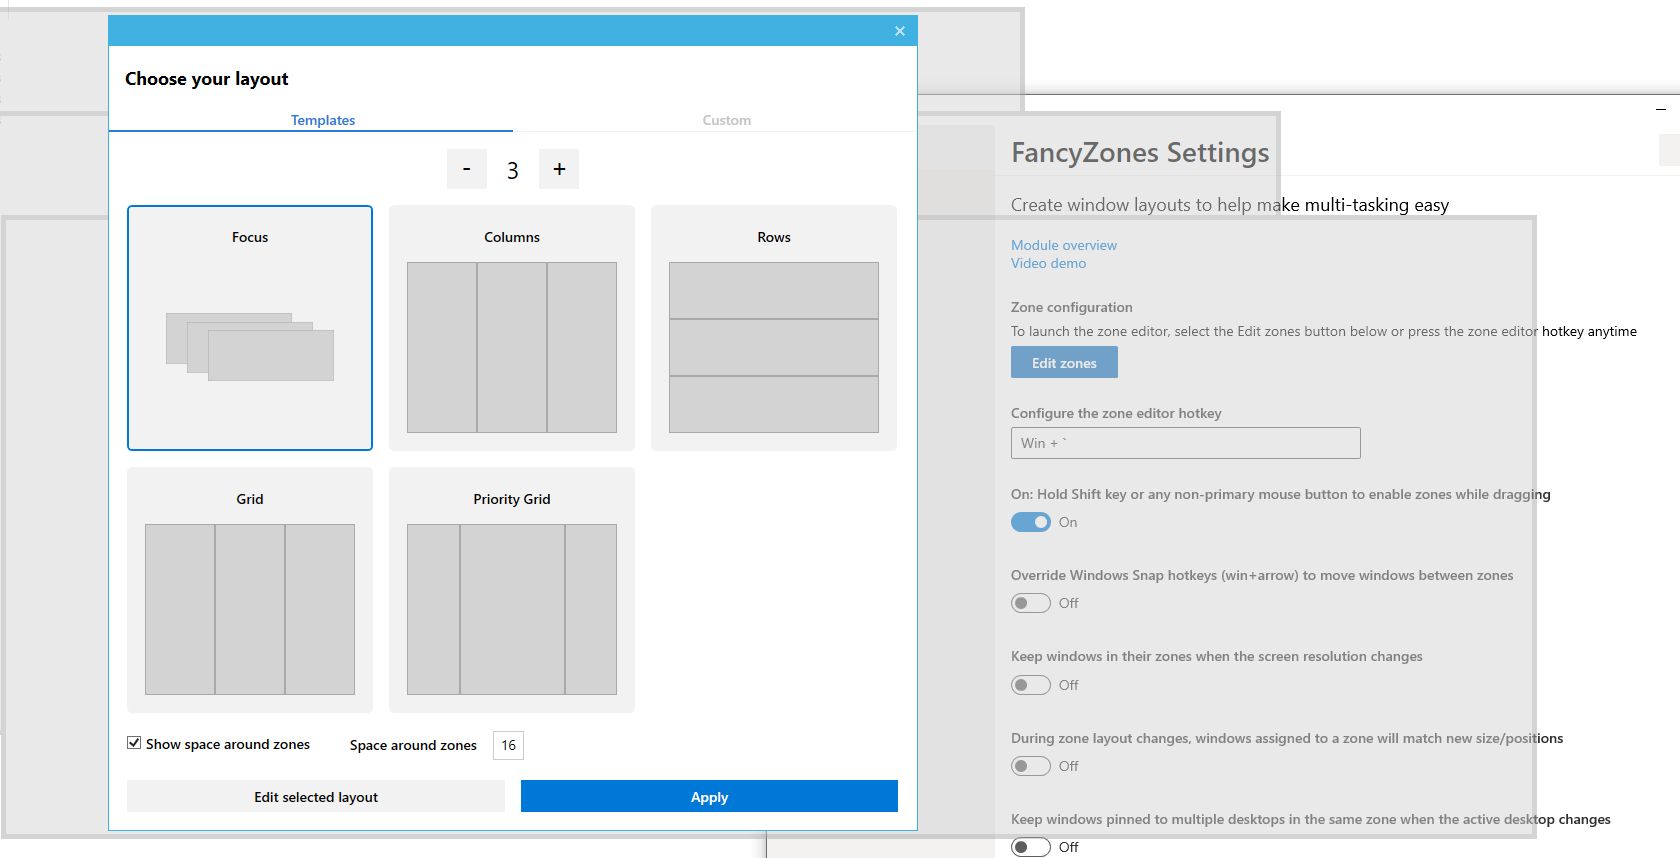
Task: Turn off Hold Shift key toggle
Action: click(1030, 522)
